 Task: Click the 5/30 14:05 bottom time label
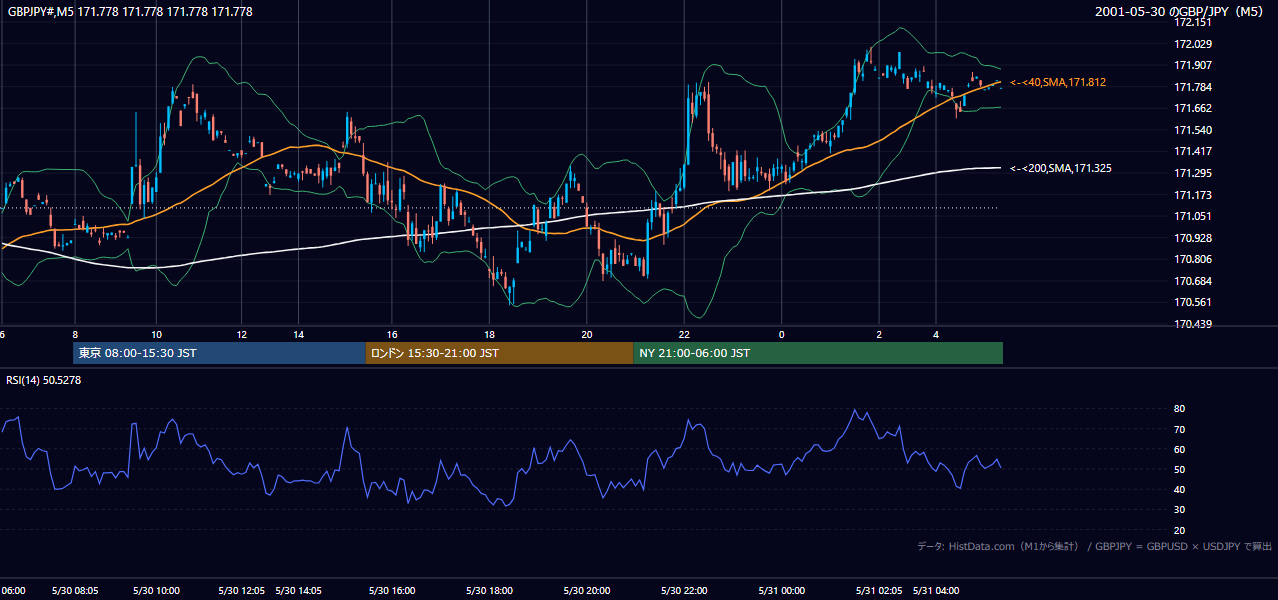click(298, 591)
